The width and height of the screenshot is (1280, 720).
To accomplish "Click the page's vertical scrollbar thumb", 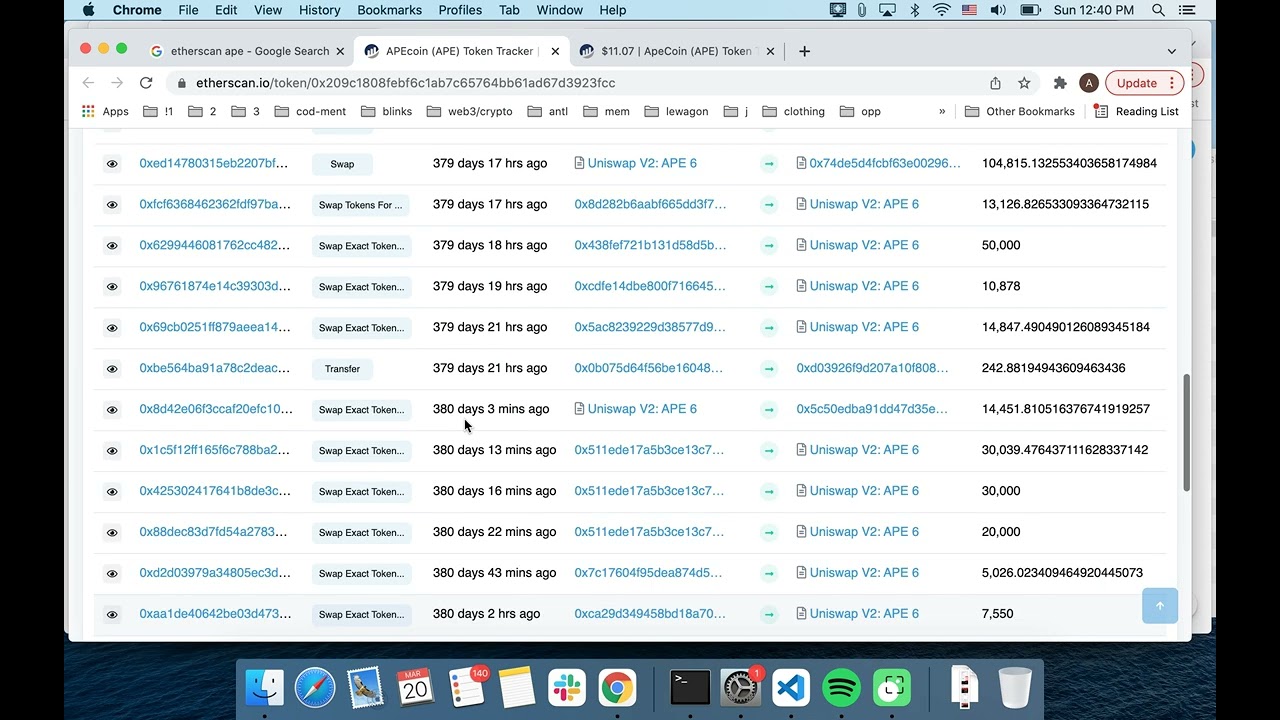I will (1187, 433).
